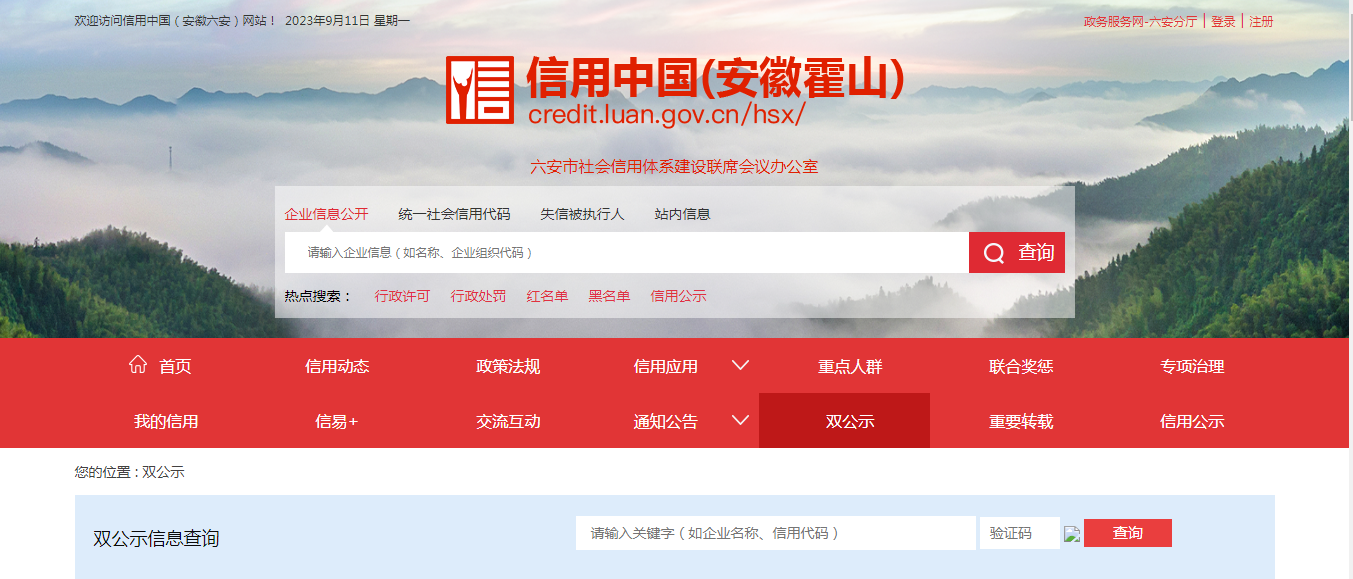This screenshot has height=579, width=1353.
Task: Open the 政务服务网-六安分厅 link
Action: coord(1140,21)
